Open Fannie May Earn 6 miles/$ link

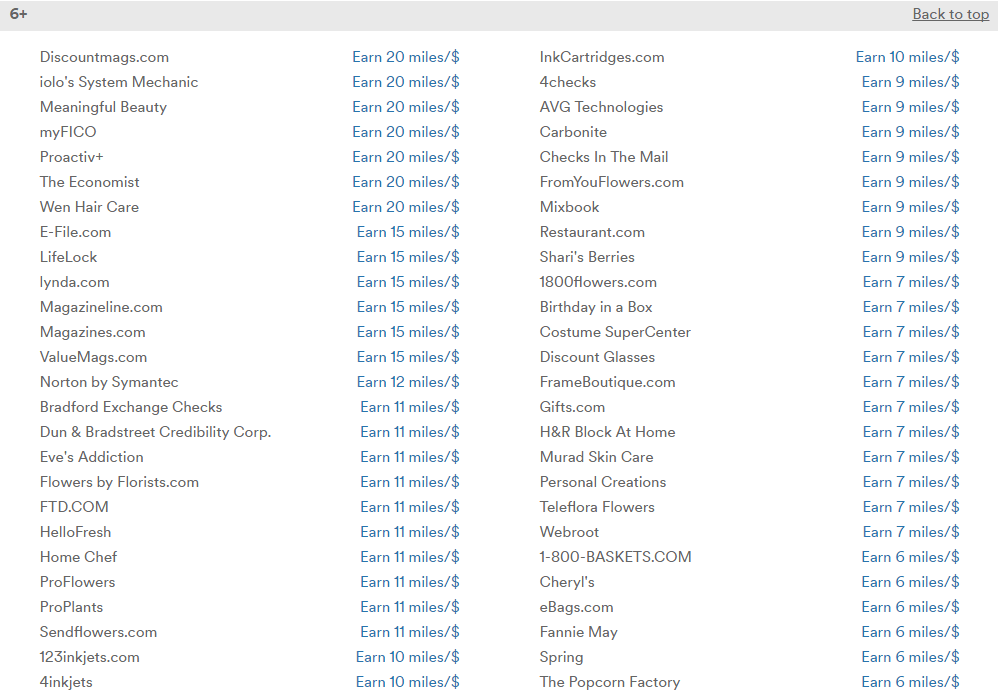pos(910,632)
